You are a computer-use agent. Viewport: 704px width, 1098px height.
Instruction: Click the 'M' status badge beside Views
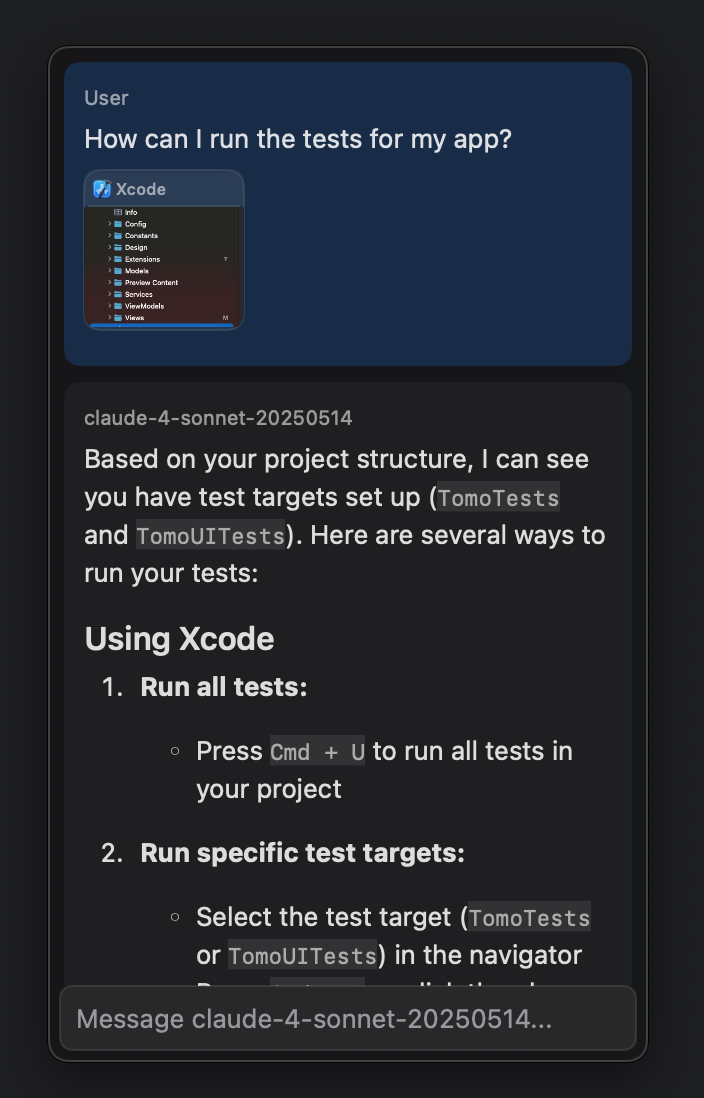(x=226, y=318)
